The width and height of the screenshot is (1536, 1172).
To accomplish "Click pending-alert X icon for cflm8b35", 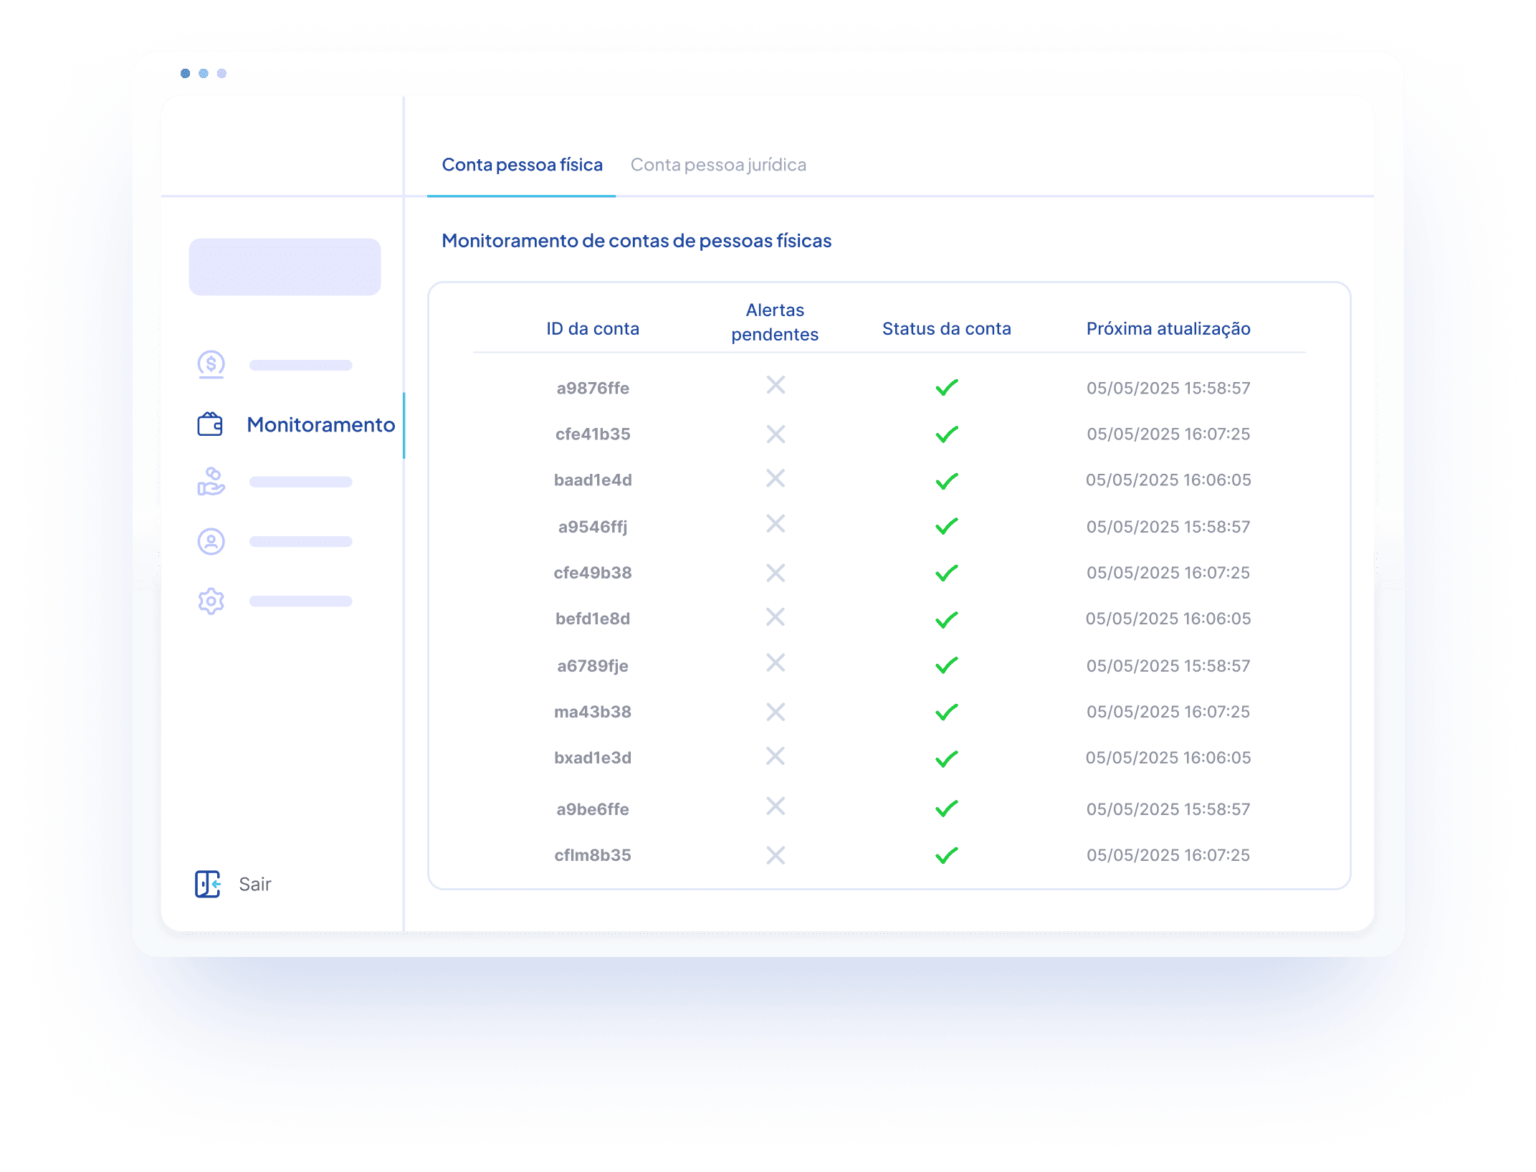I will coord(775,855).
